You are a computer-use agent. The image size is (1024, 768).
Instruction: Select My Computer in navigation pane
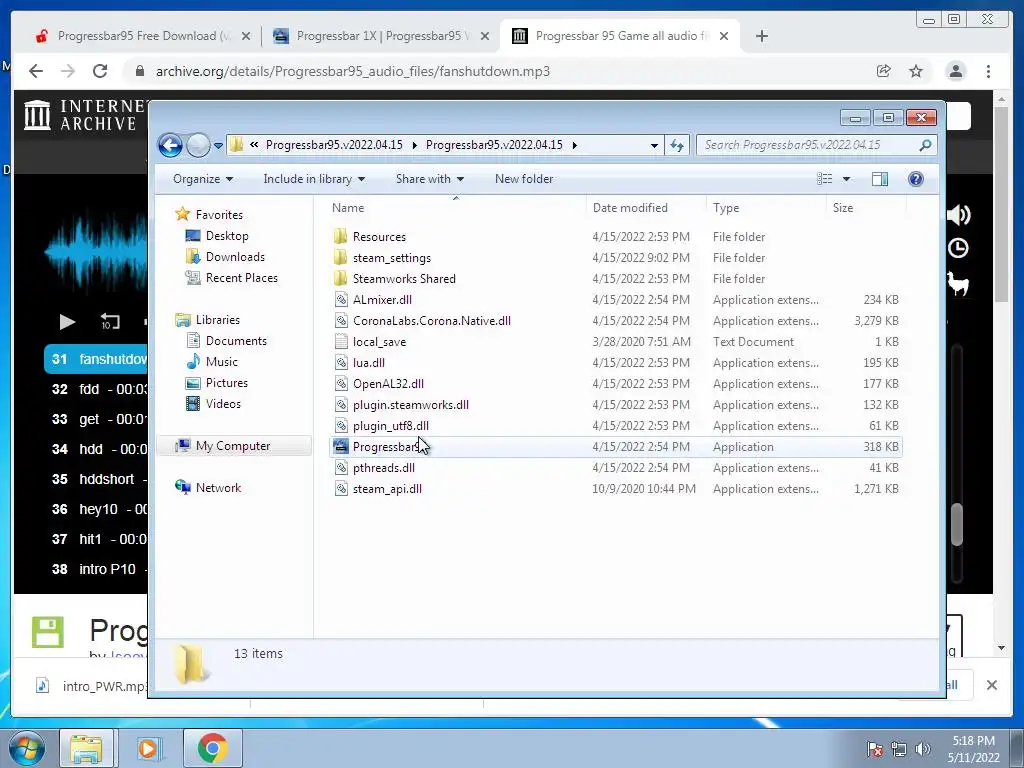click(x=232, y=445)
